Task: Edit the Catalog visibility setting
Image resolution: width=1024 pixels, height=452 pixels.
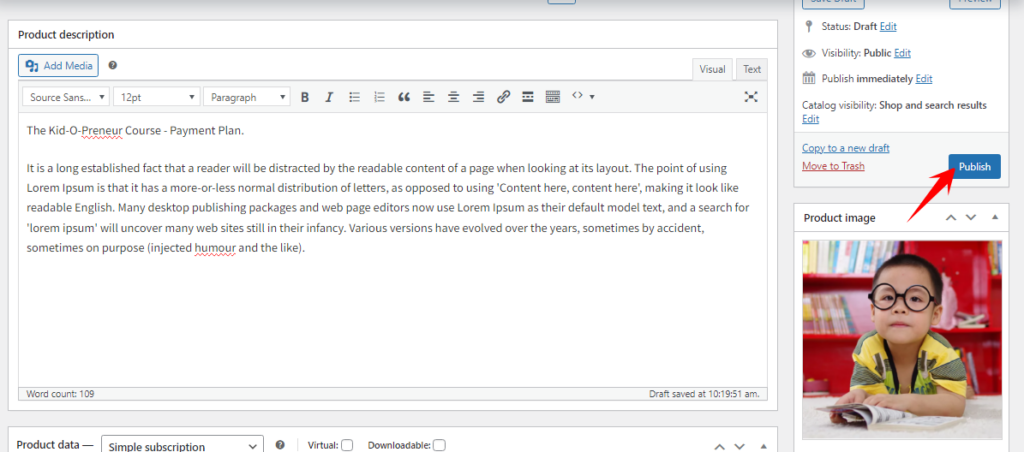Action: click(810, 120)
